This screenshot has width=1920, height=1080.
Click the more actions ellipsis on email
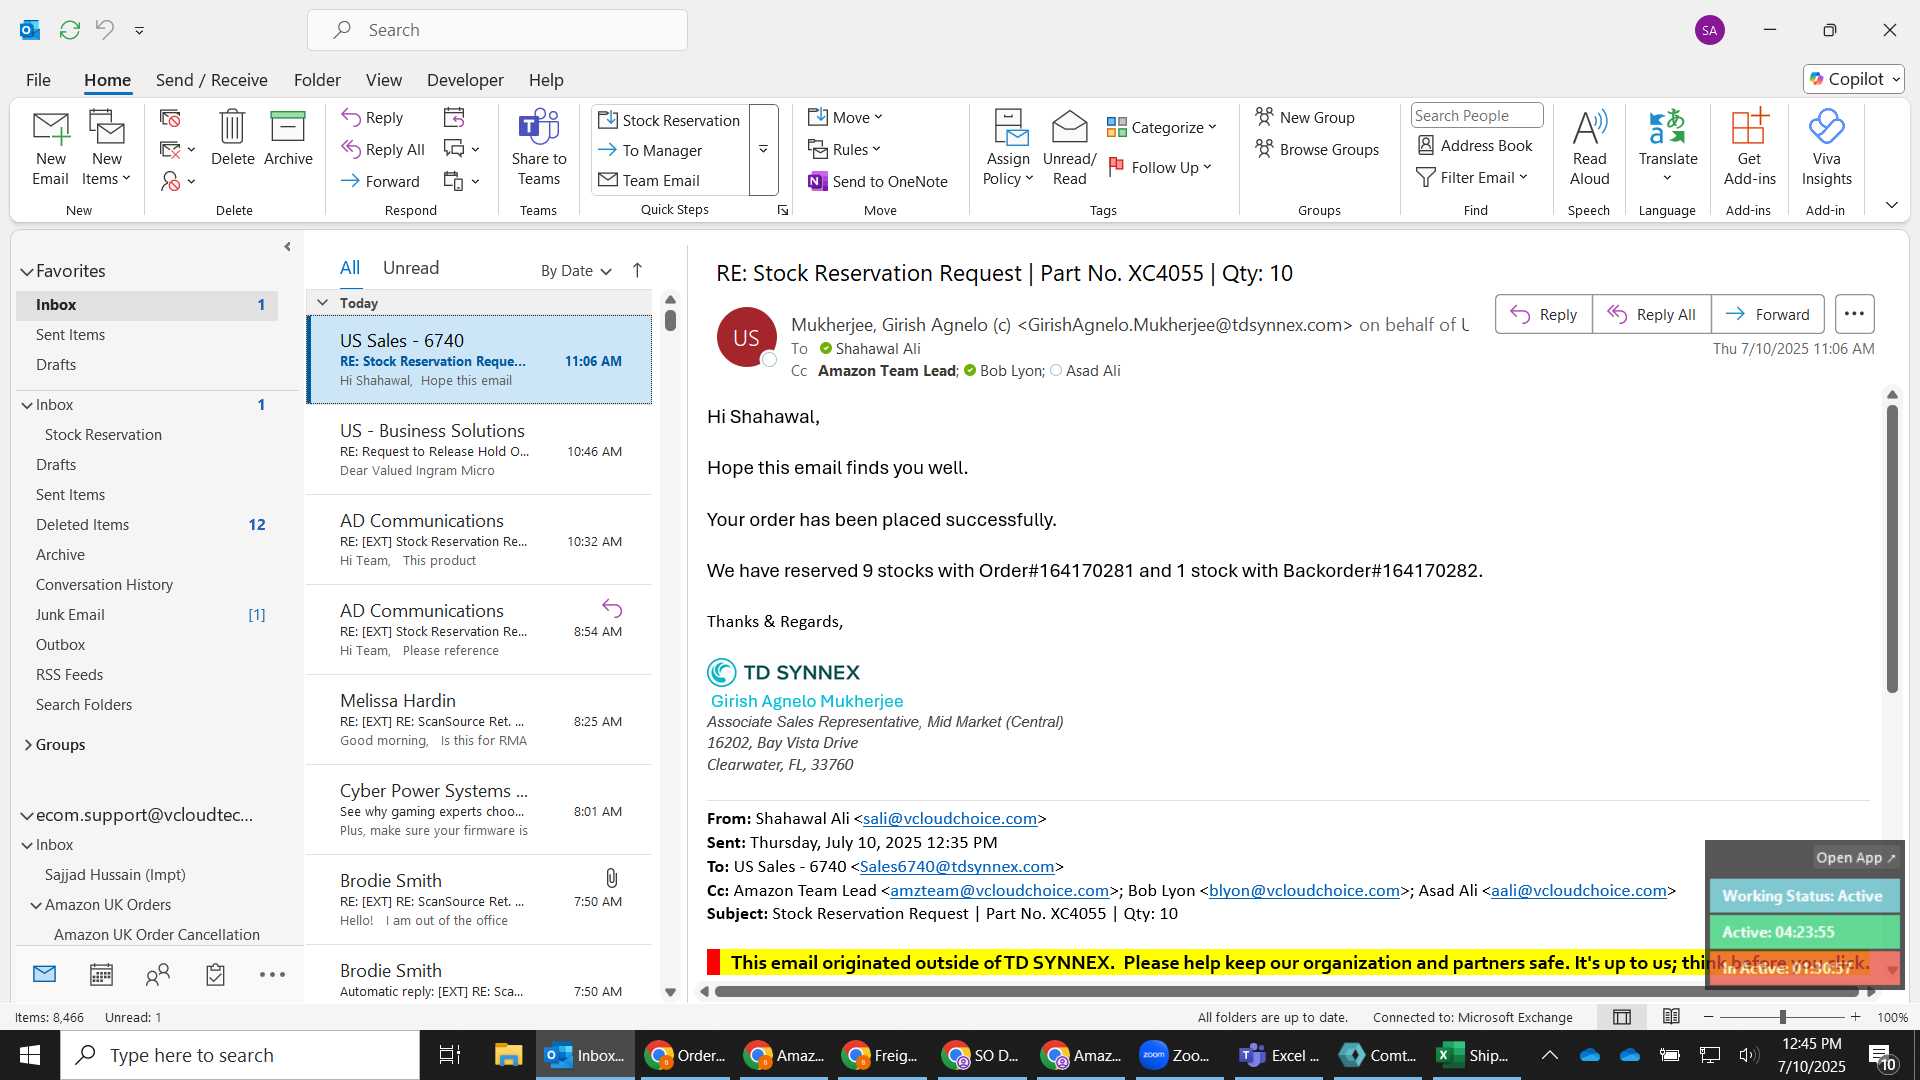tap(1854, 314)
